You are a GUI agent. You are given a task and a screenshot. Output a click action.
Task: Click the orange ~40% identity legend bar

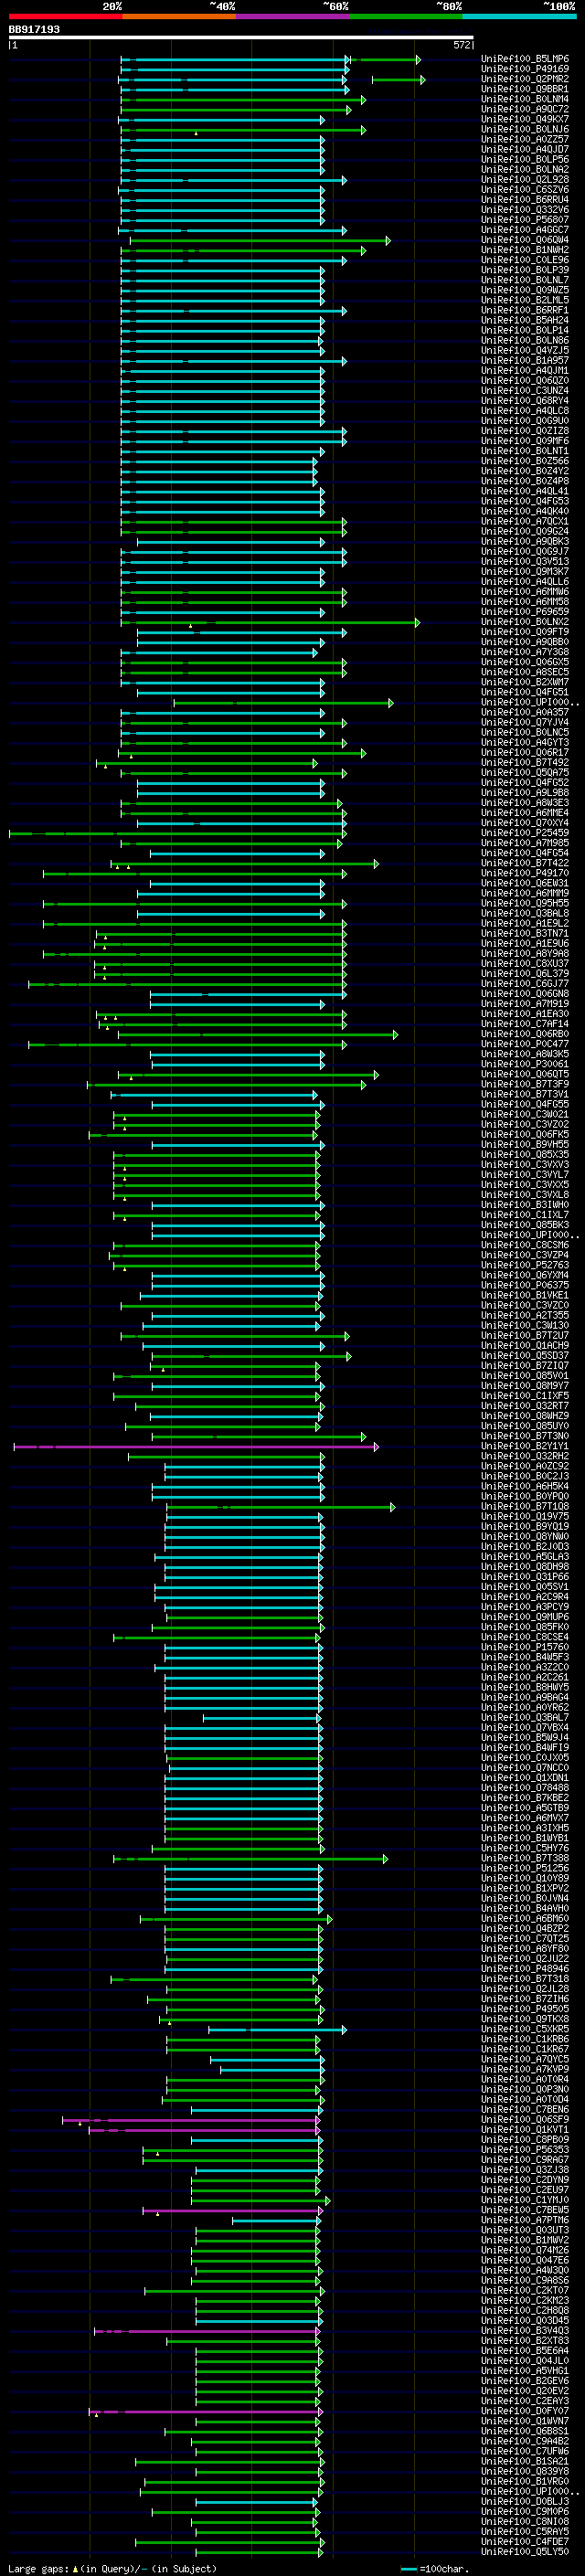pos(179,16)
